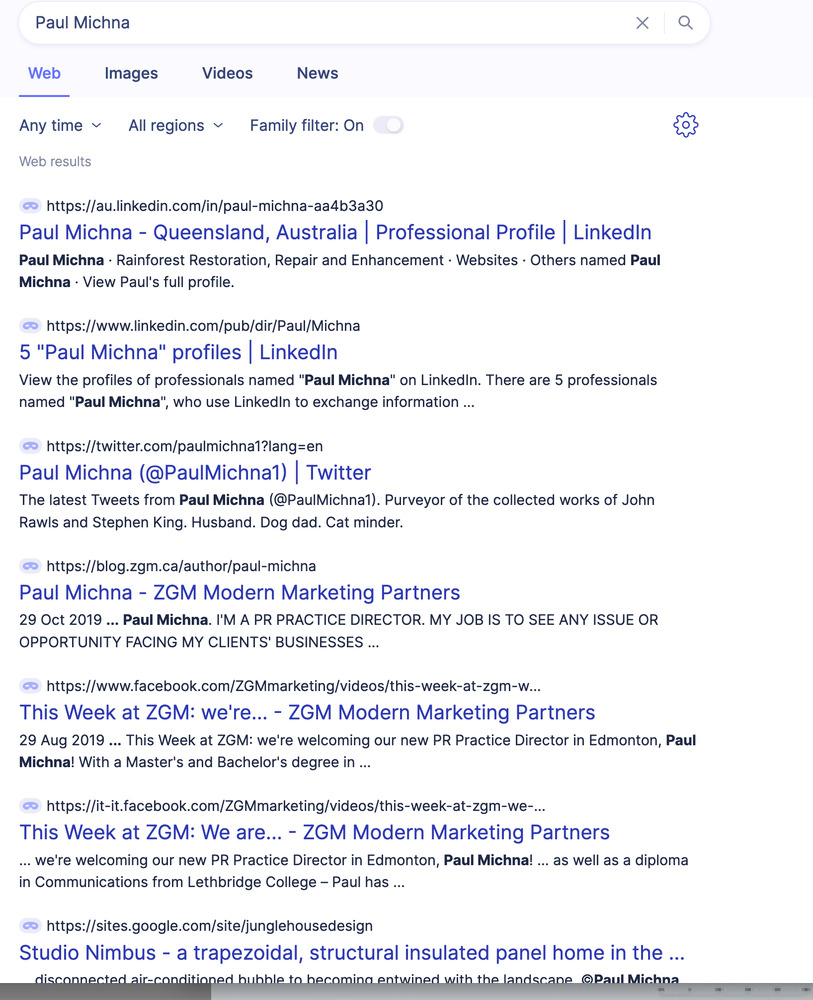The image size is (813, 1000).
Task: Switch to the Videos tab
Action: click(227, 73)
